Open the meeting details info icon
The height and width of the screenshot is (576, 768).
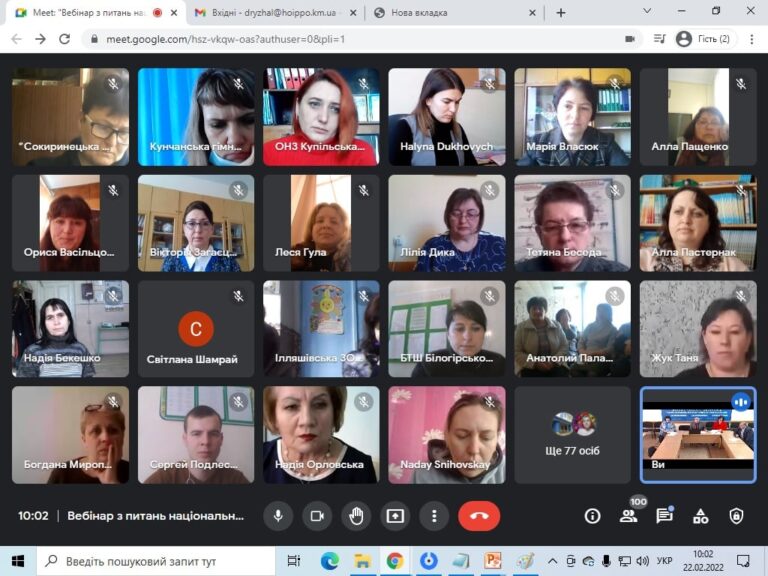tap(592, 516)
